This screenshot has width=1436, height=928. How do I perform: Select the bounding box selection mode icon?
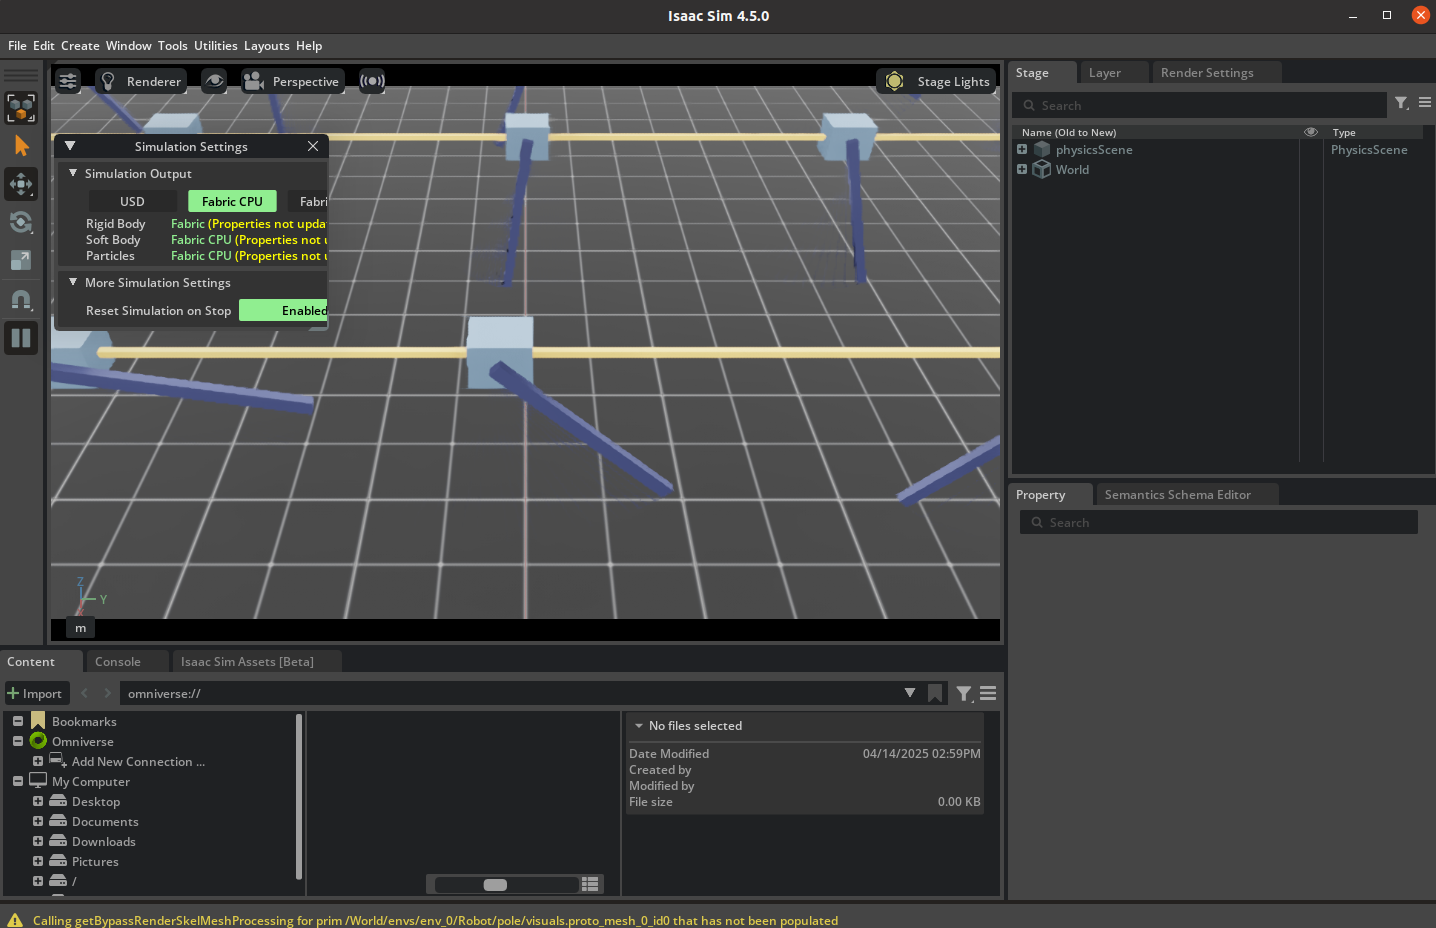tap(21, 108)
